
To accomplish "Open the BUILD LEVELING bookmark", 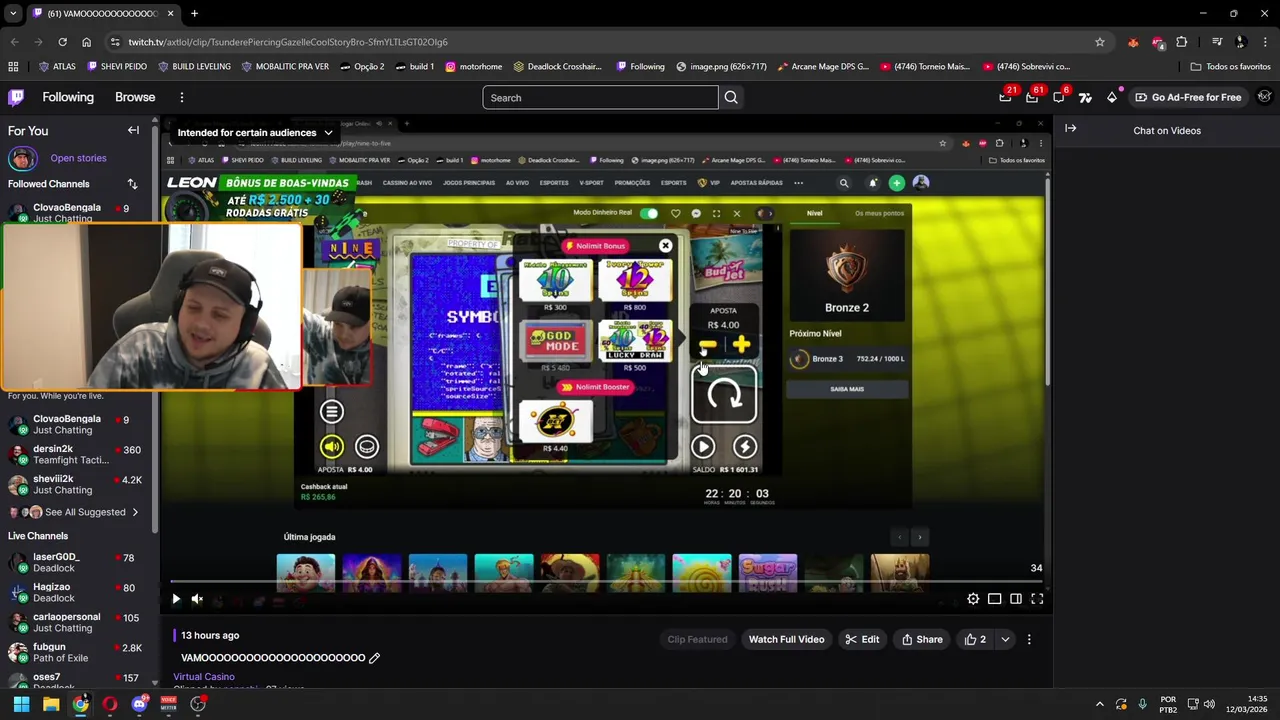I will coord(194,66).
